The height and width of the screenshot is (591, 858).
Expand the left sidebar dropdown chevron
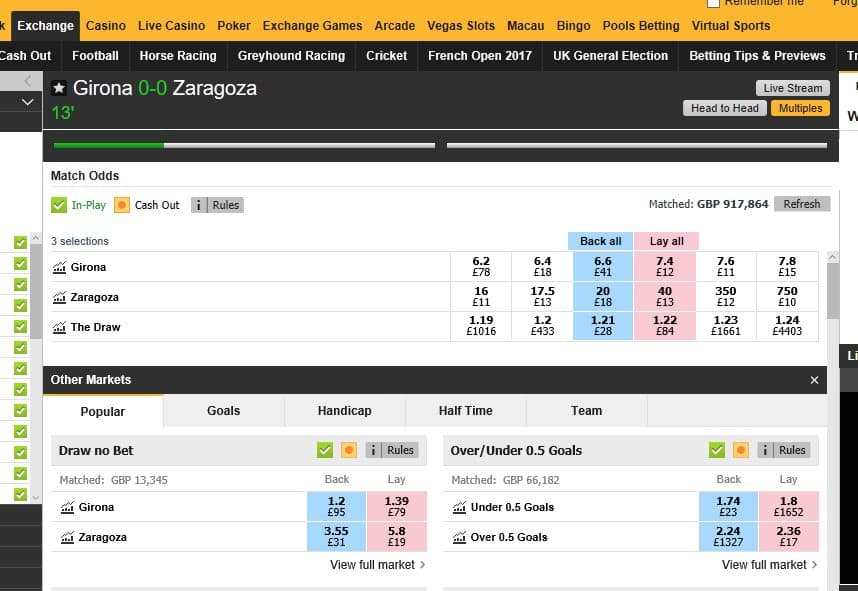point(27,102)
